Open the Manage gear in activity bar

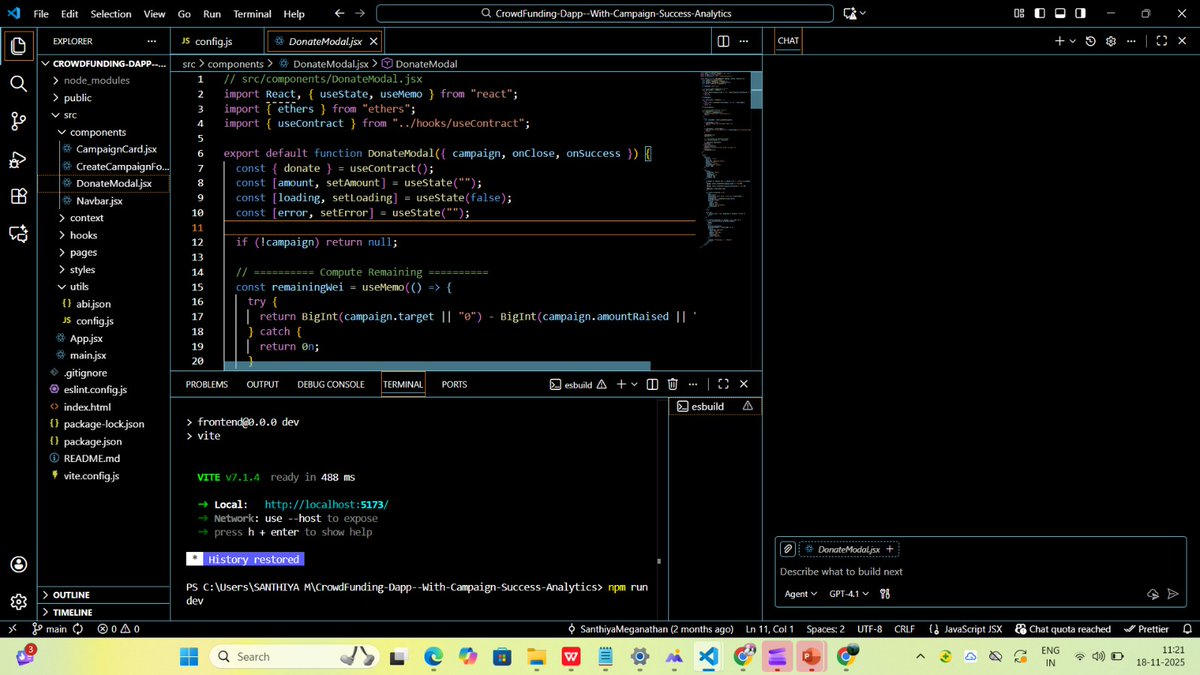tap(18, 602)
